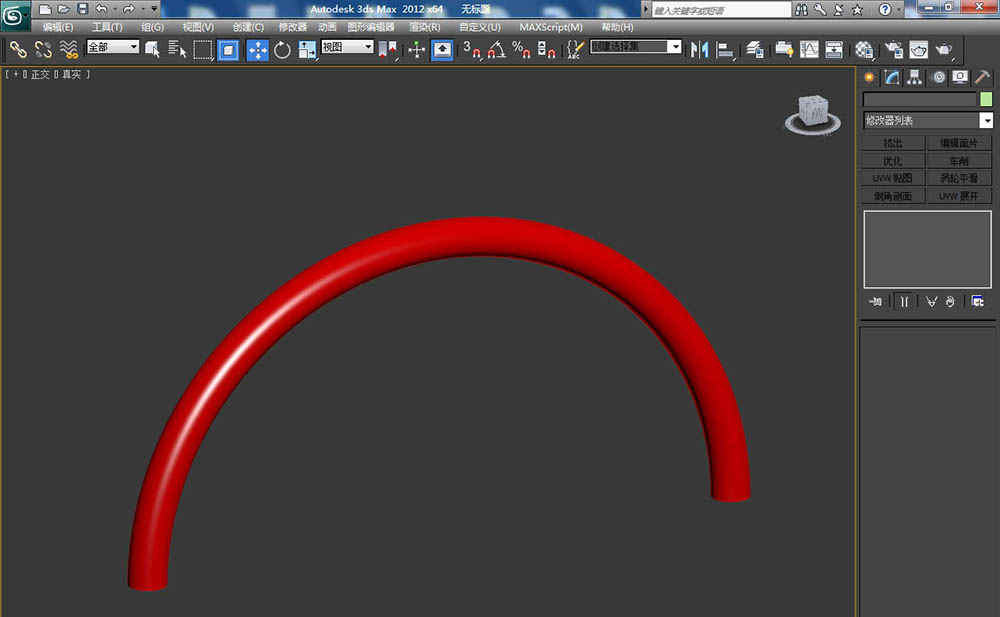Select the Select and Move tool

click(257, 49)
